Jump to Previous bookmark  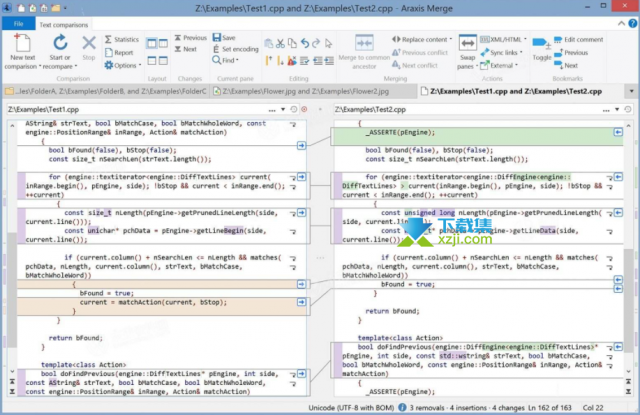pyautogui.click(x=571, y=52)
